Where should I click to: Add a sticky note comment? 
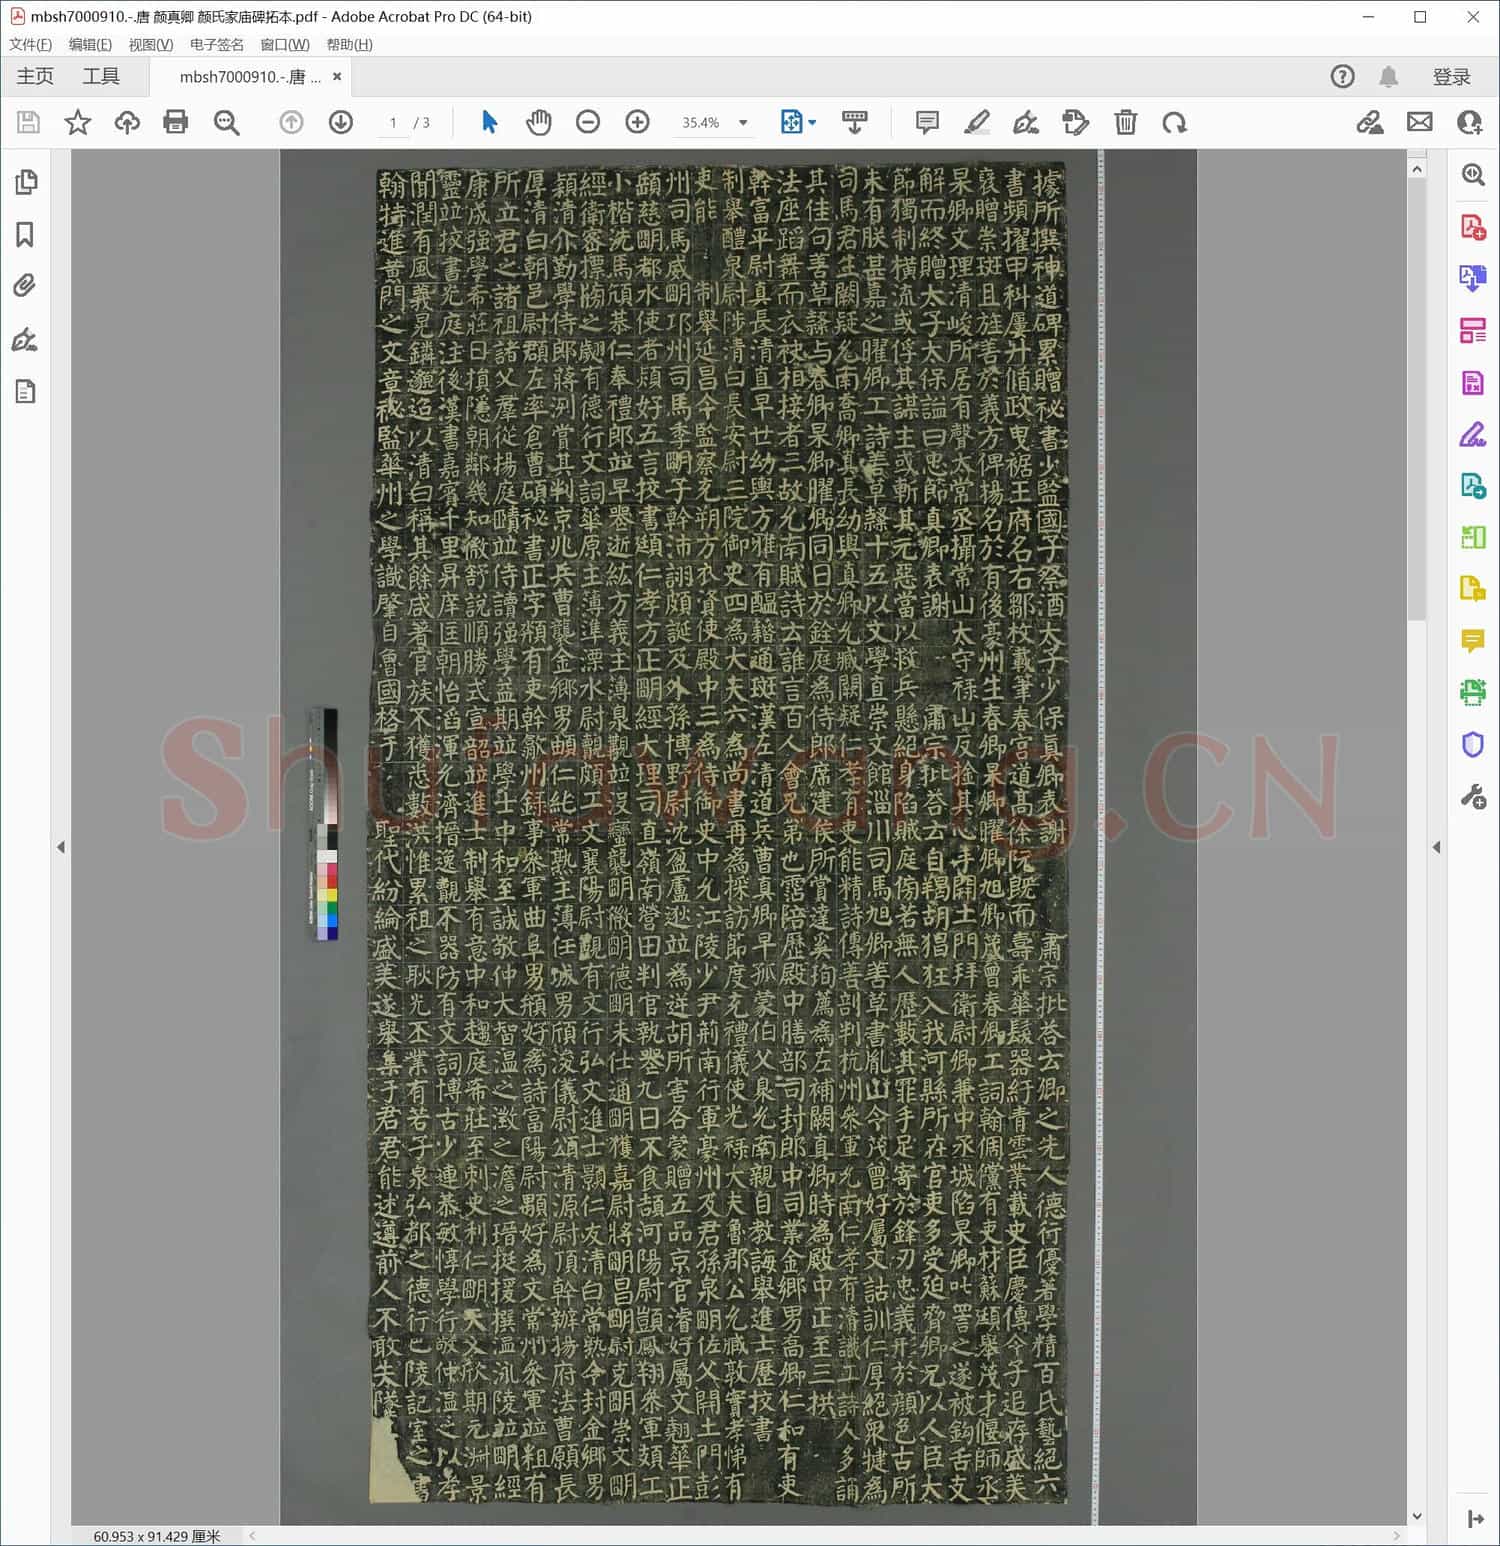pyautogui.click(x=927, y=122)
